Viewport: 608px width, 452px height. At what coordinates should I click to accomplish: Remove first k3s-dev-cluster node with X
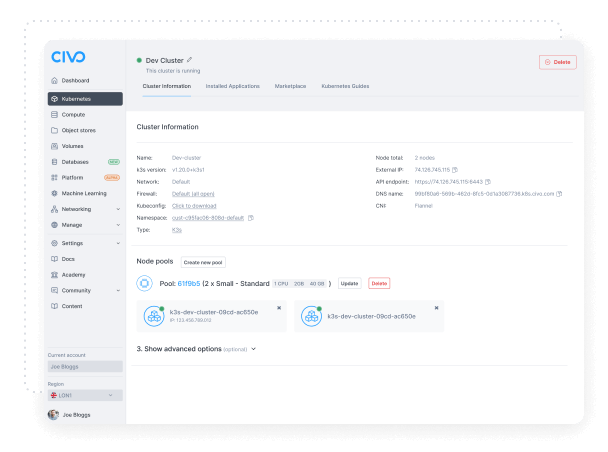click(x=279, y=308)
